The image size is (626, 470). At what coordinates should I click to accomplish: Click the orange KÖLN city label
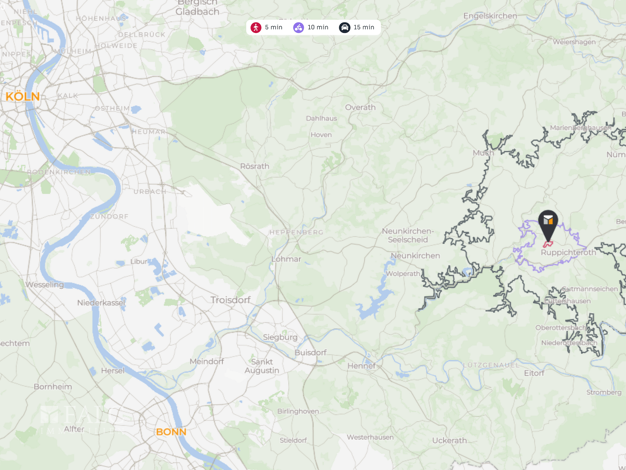(23, 97)
